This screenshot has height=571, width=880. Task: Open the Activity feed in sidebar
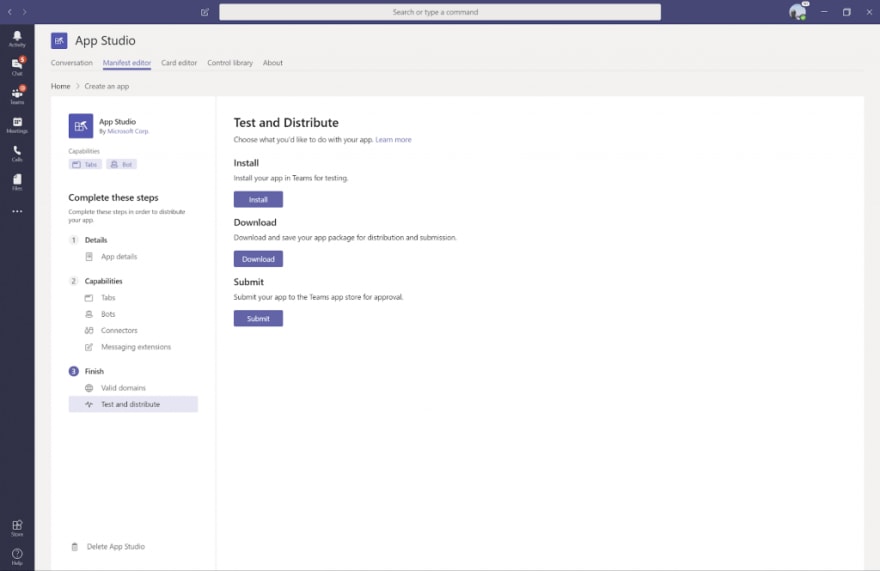[17, 39]
